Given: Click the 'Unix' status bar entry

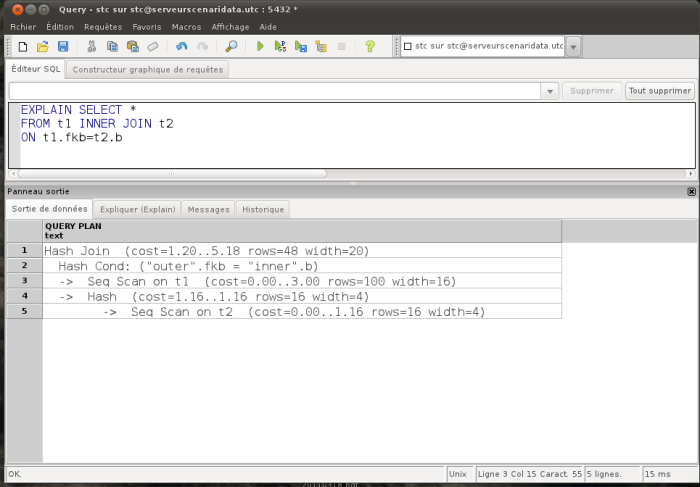Looking at the screenshot, I should tap(458, 474).
